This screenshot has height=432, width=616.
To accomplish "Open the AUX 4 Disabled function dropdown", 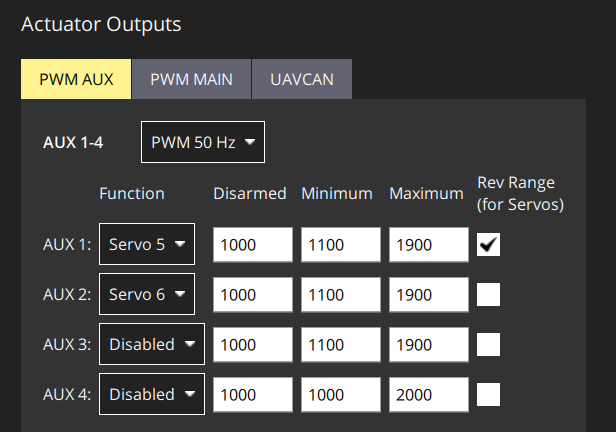I will pyautogui.click(x=152, y=394).
